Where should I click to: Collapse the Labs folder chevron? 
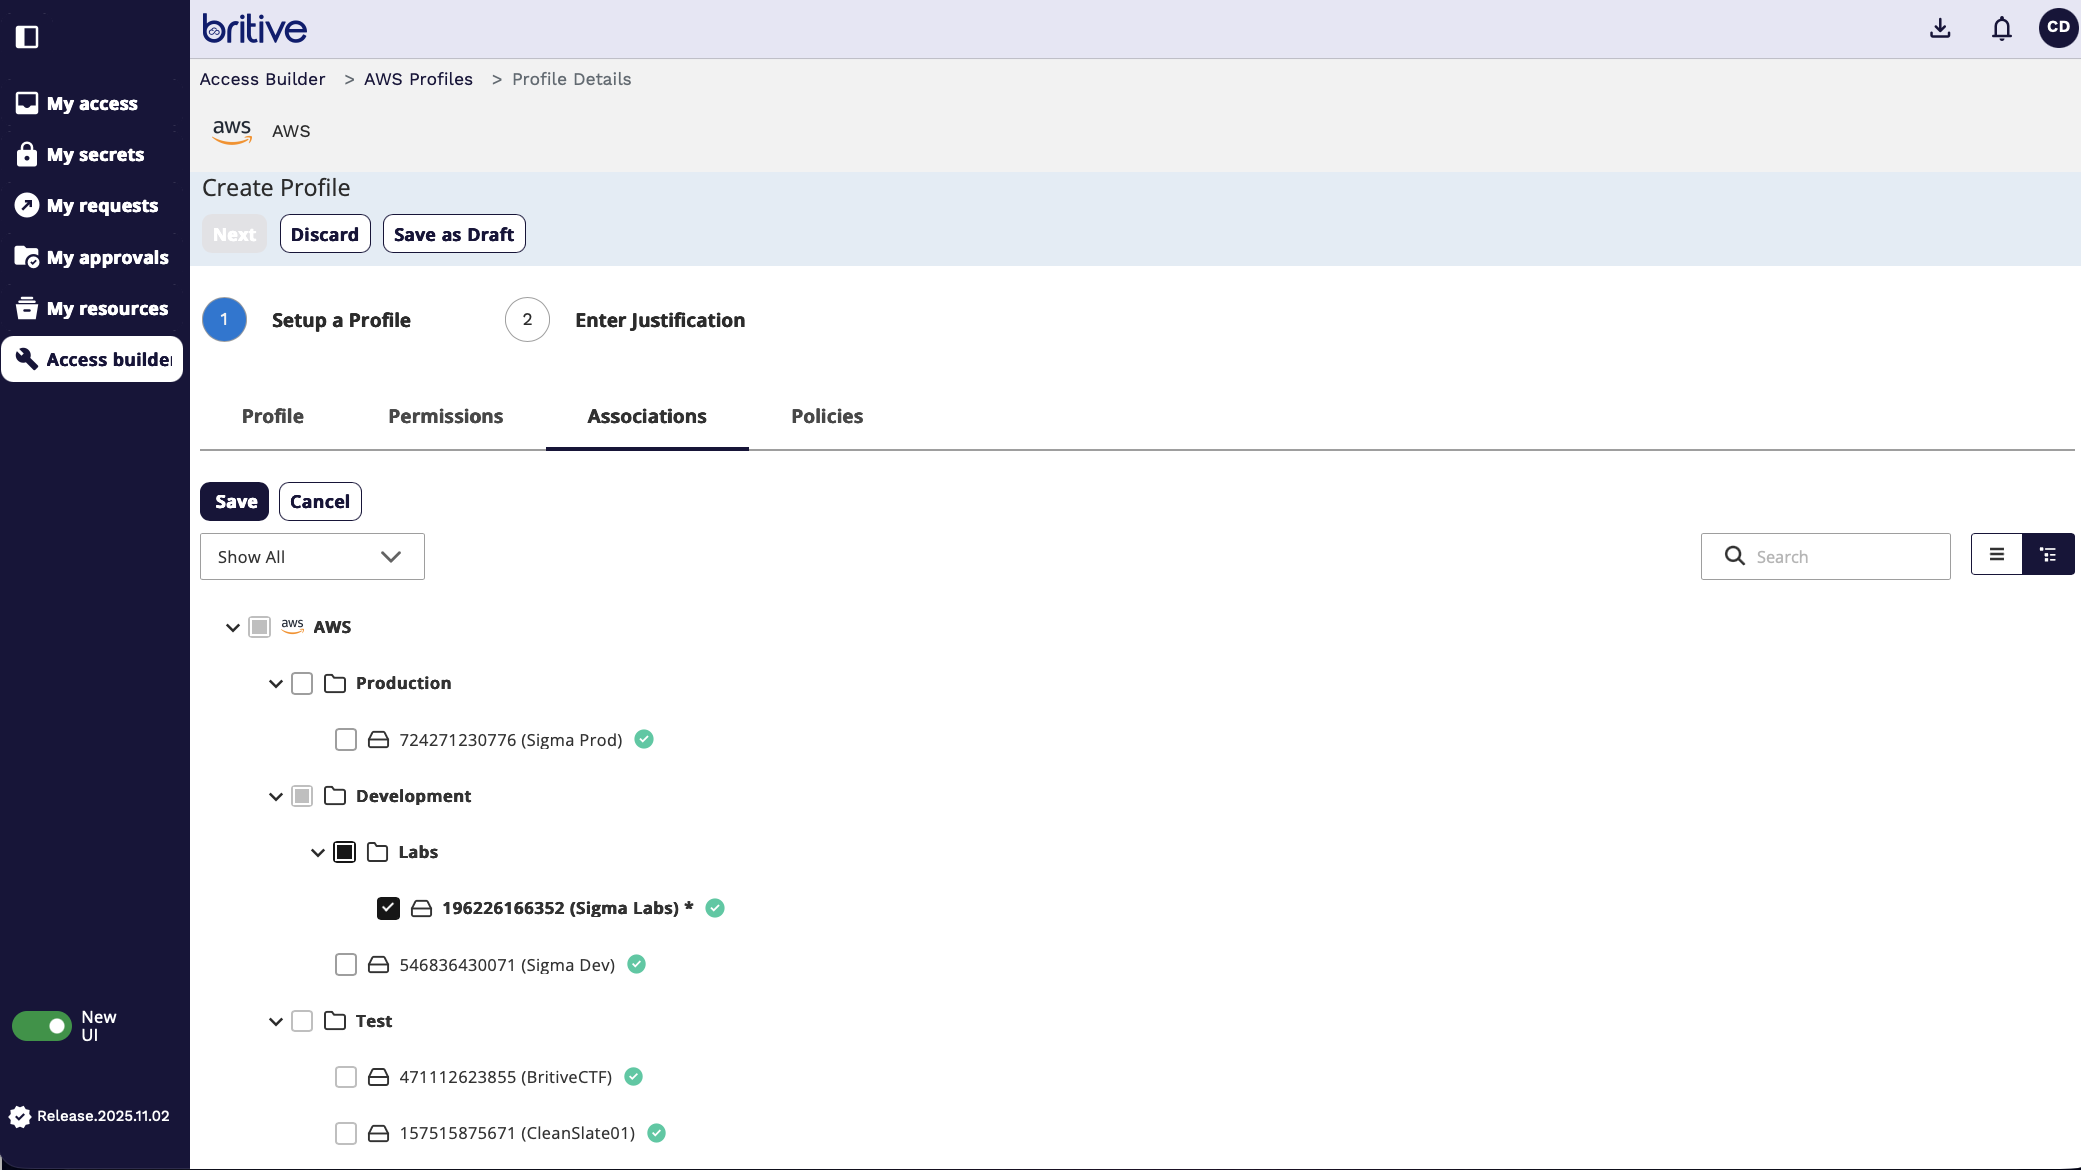pos(318,852)
